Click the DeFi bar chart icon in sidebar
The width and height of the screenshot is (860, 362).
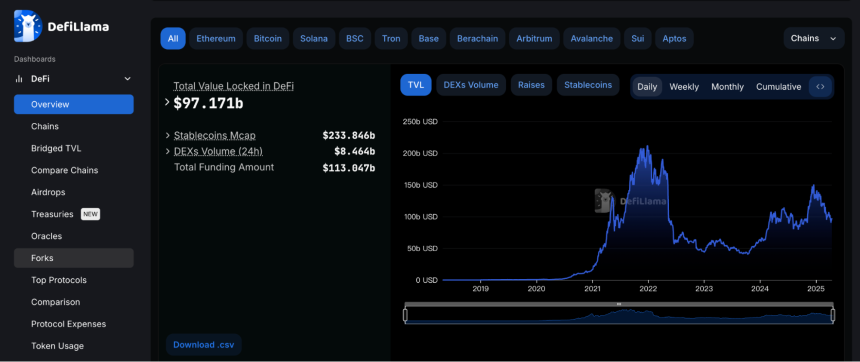[19, 79]
